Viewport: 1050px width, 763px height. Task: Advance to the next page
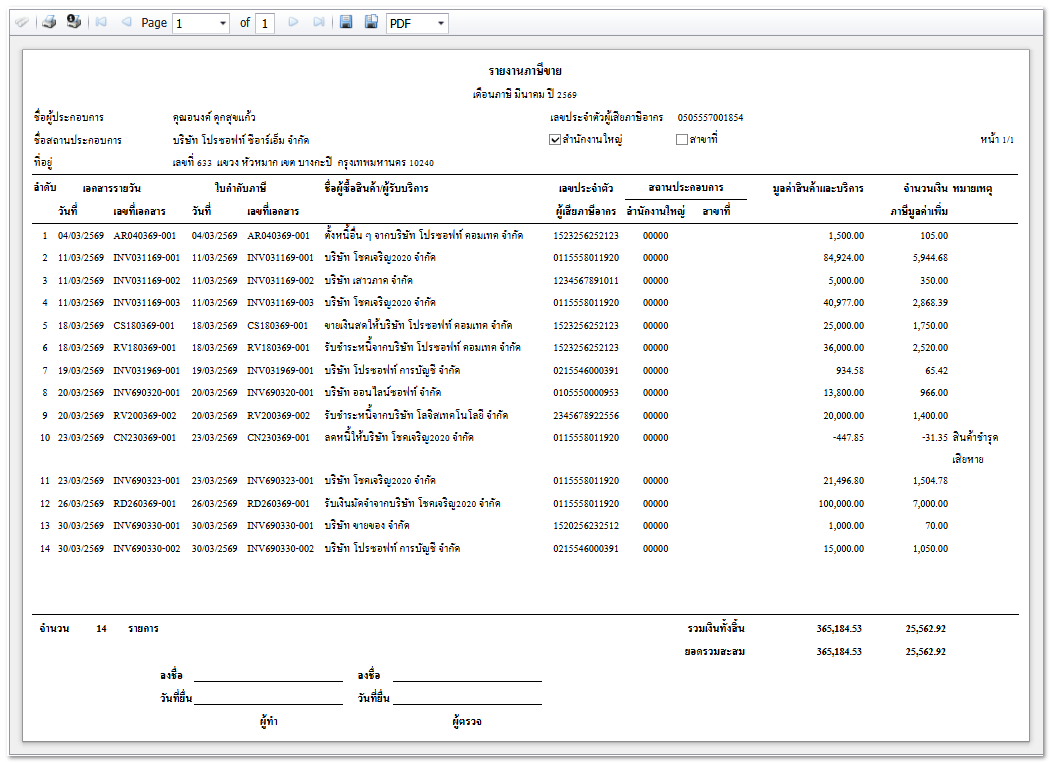point(293,22)
